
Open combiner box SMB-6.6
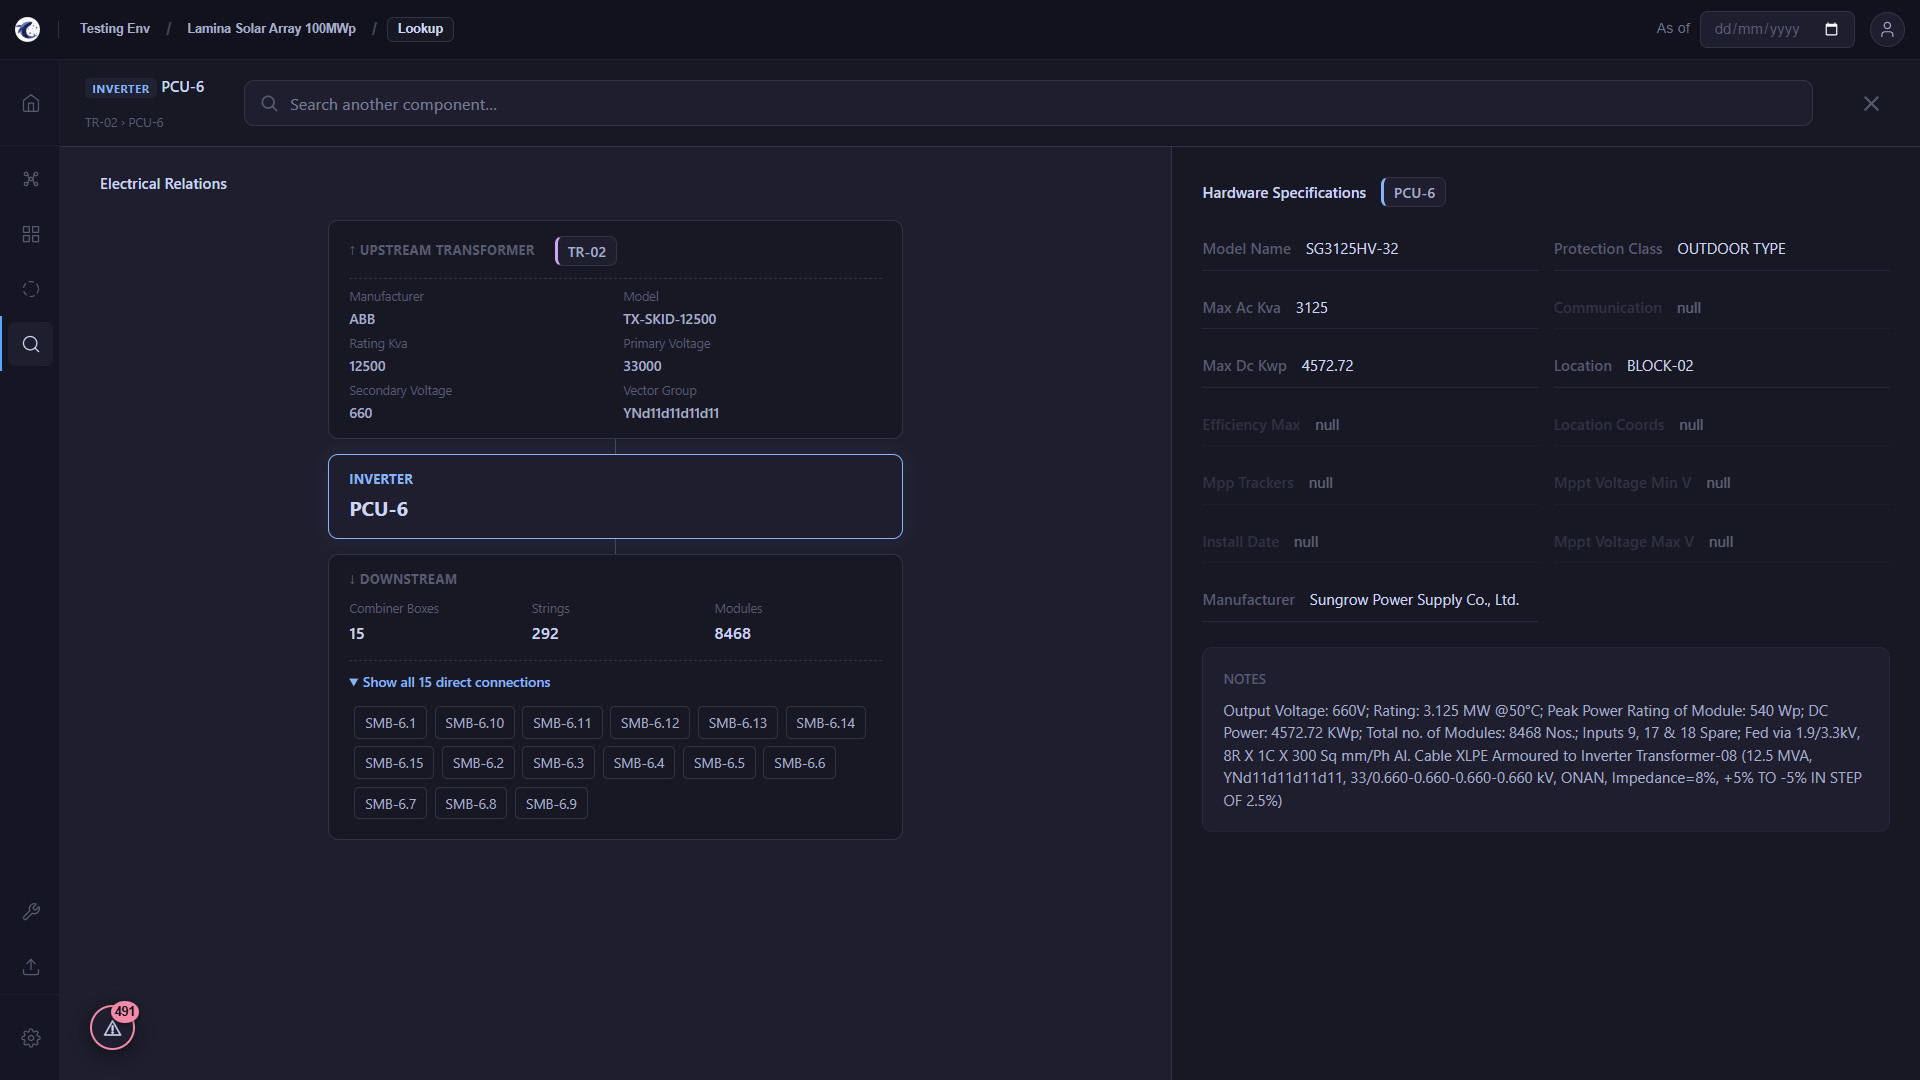pyautogui.click(x=799, y=763)
